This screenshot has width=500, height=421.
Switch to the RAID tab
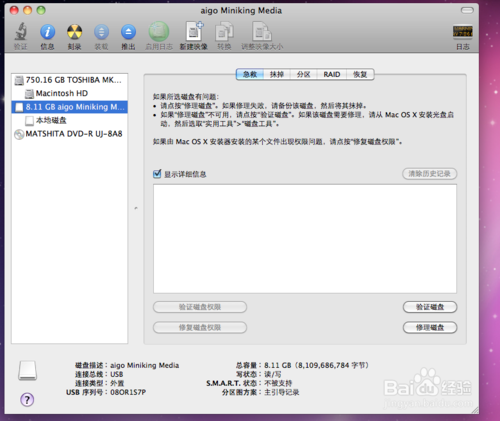click(x=332, y=74)
